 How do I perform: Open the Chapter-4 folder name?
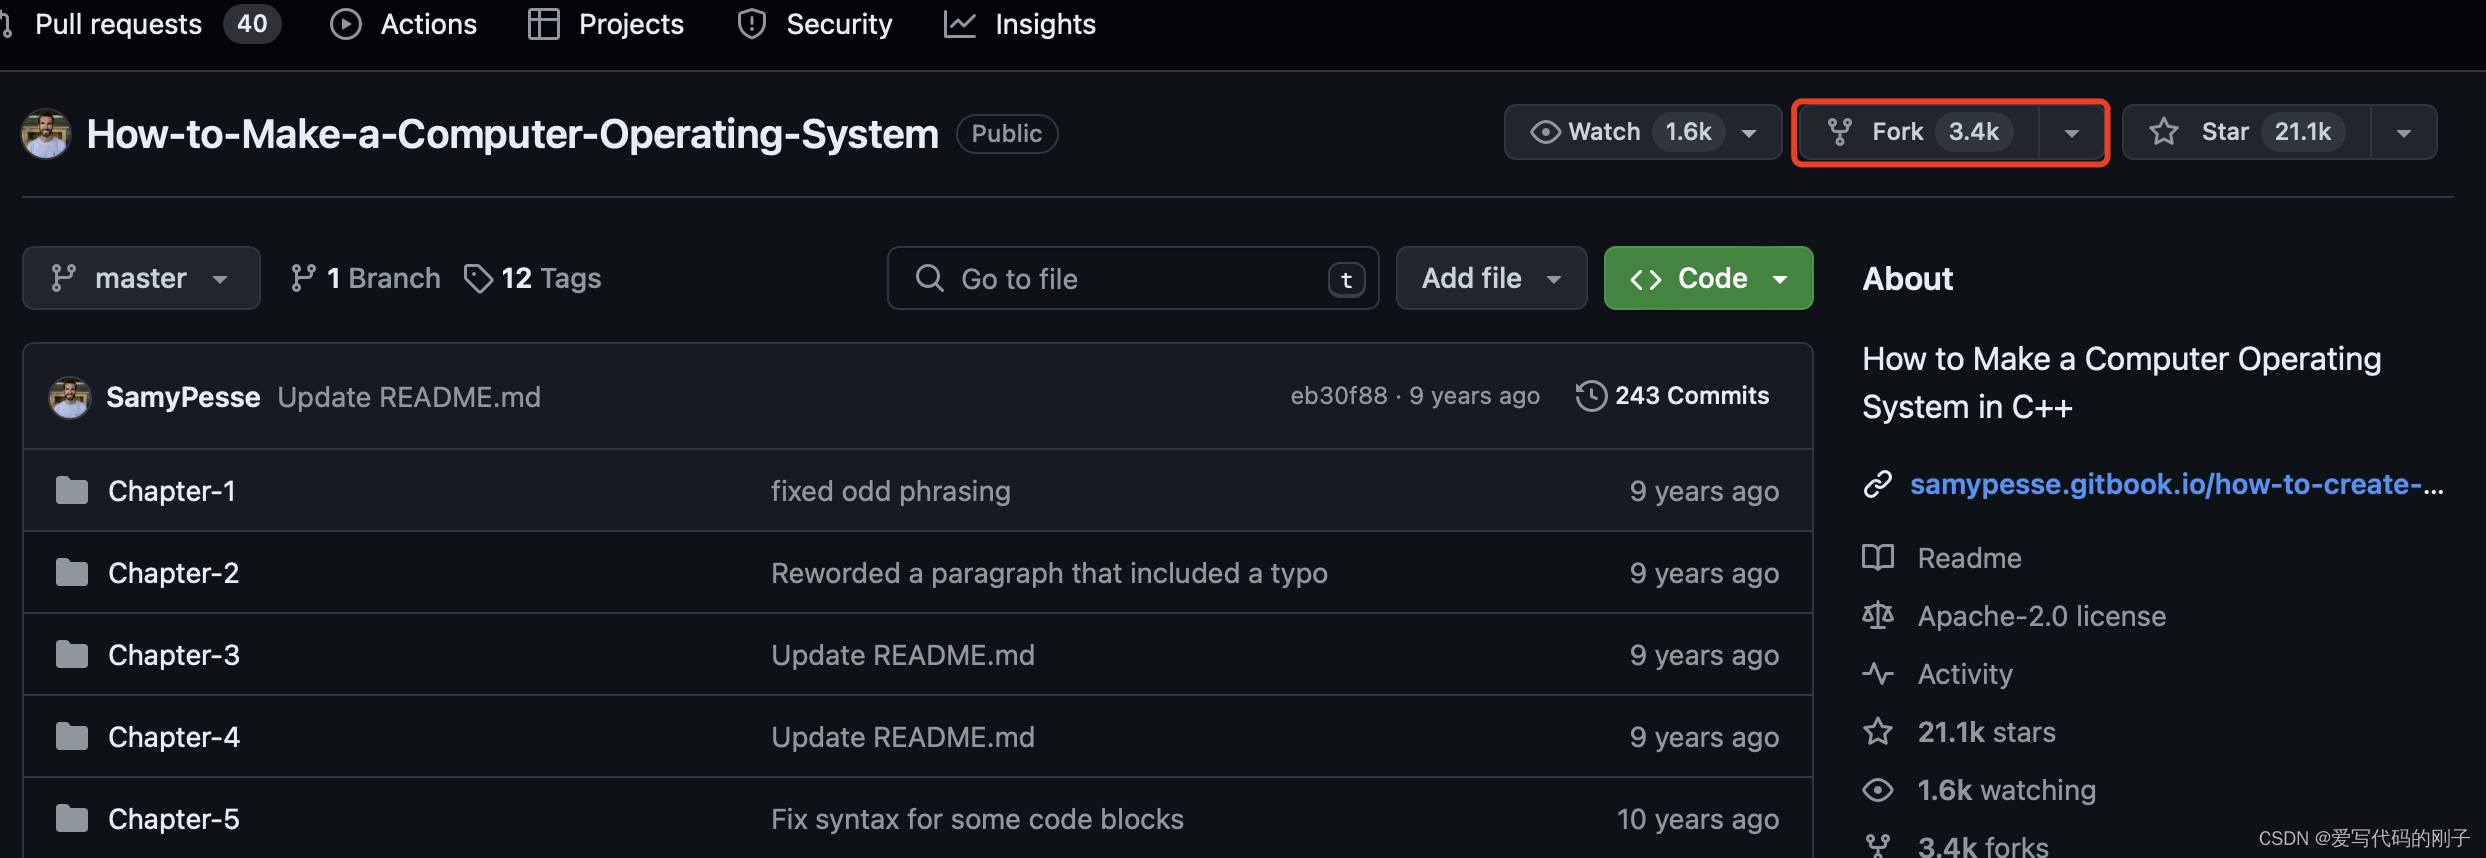(174, 737)
